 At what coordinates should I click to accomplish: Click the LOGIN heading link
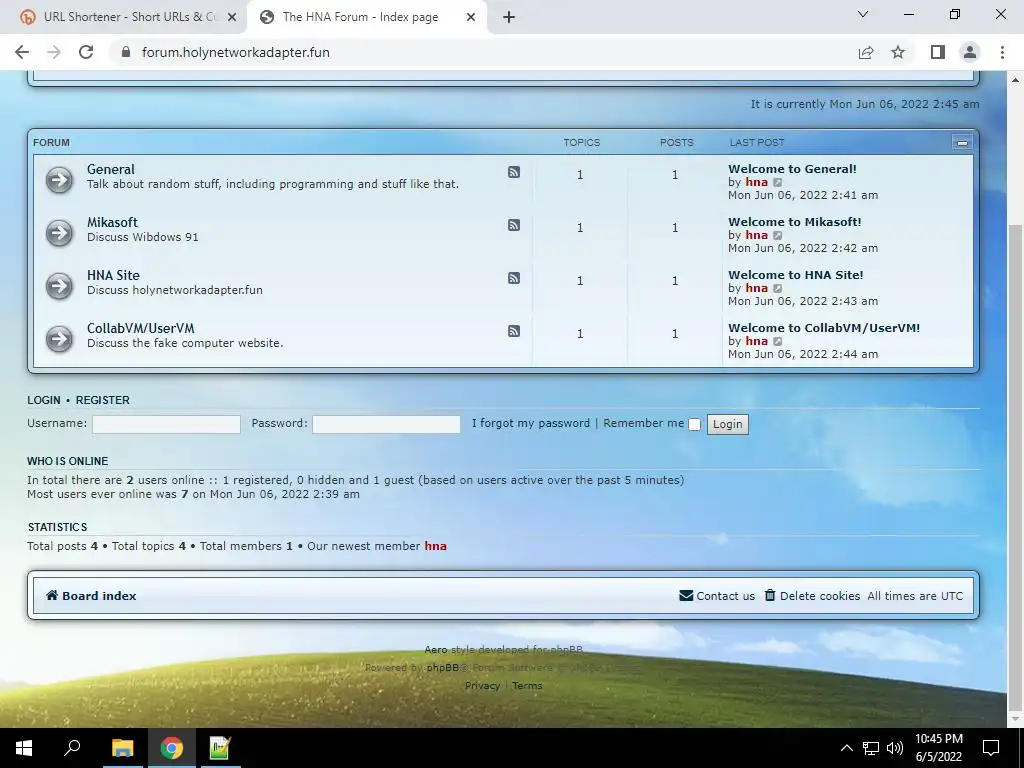[x=44, y=400]
